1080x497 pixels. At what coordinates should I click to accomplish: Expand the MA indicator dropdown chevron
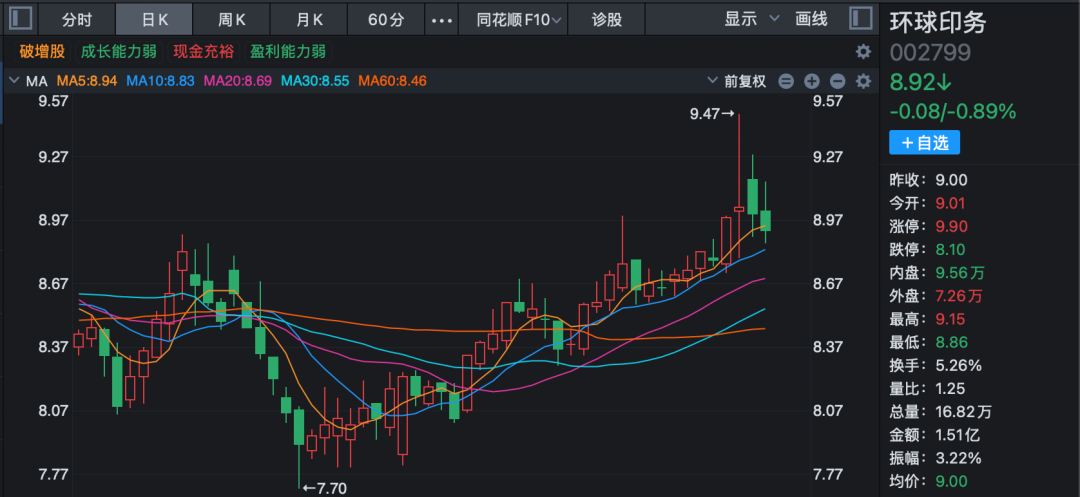[x=14, y=81]
